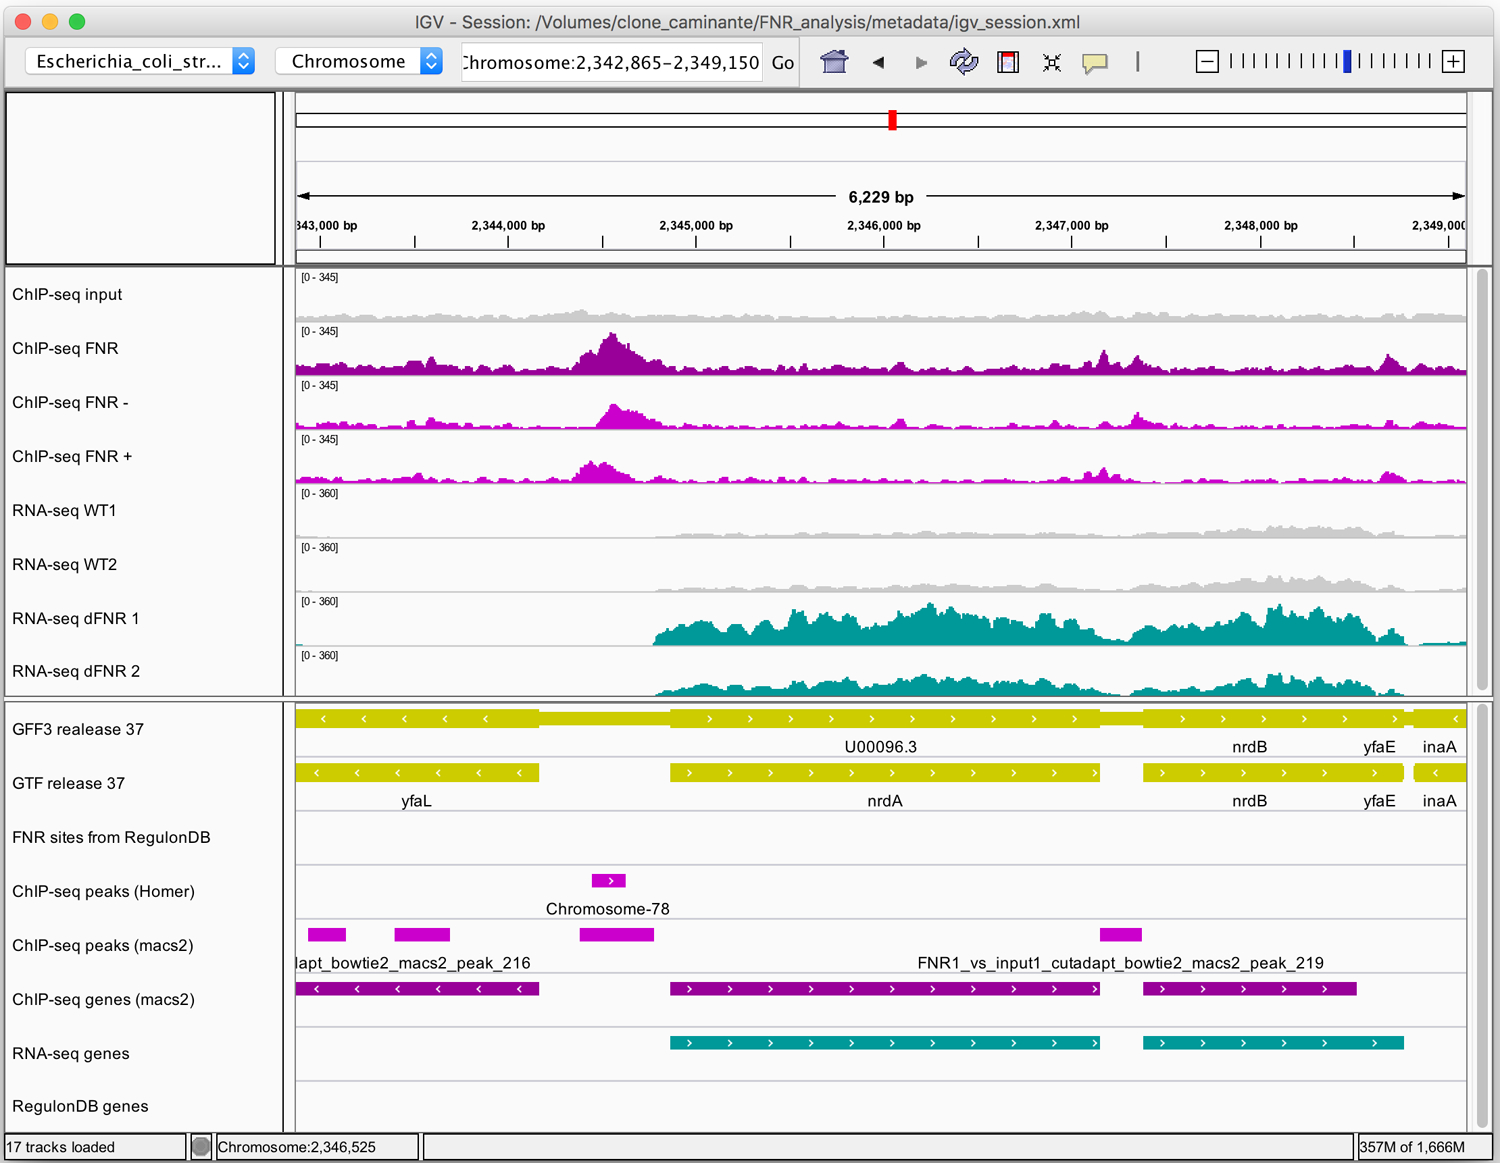Click the nrdA block in ChIP-seq genes track
This screenshot has width=1500, height=1163.
(885, 989)
